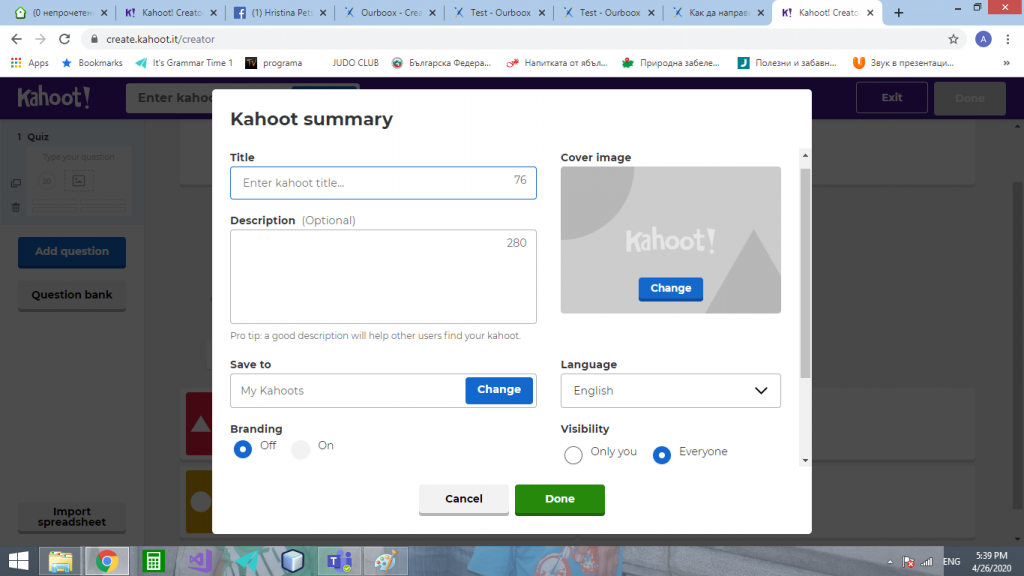
Task: Click the duplicate question icon
Action: (16, 184)
